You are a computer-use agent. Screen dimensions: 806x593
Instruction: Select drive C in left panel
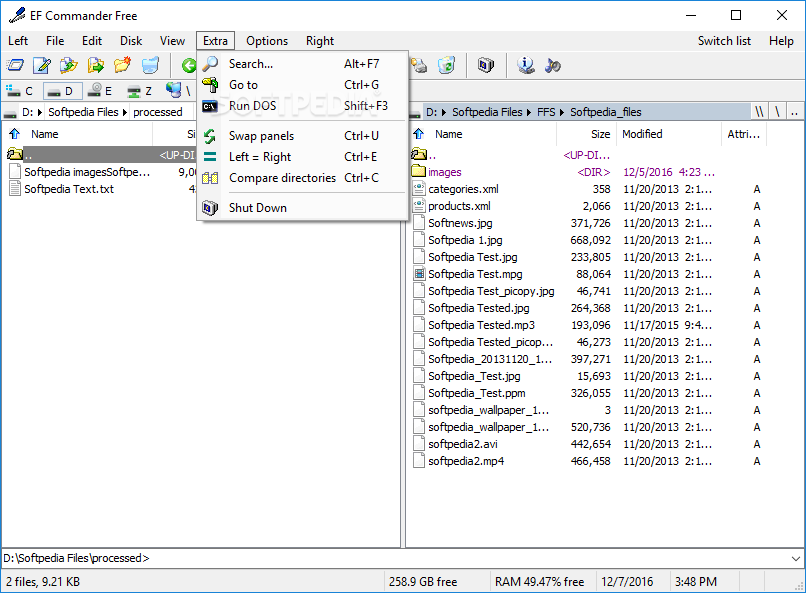20,91
